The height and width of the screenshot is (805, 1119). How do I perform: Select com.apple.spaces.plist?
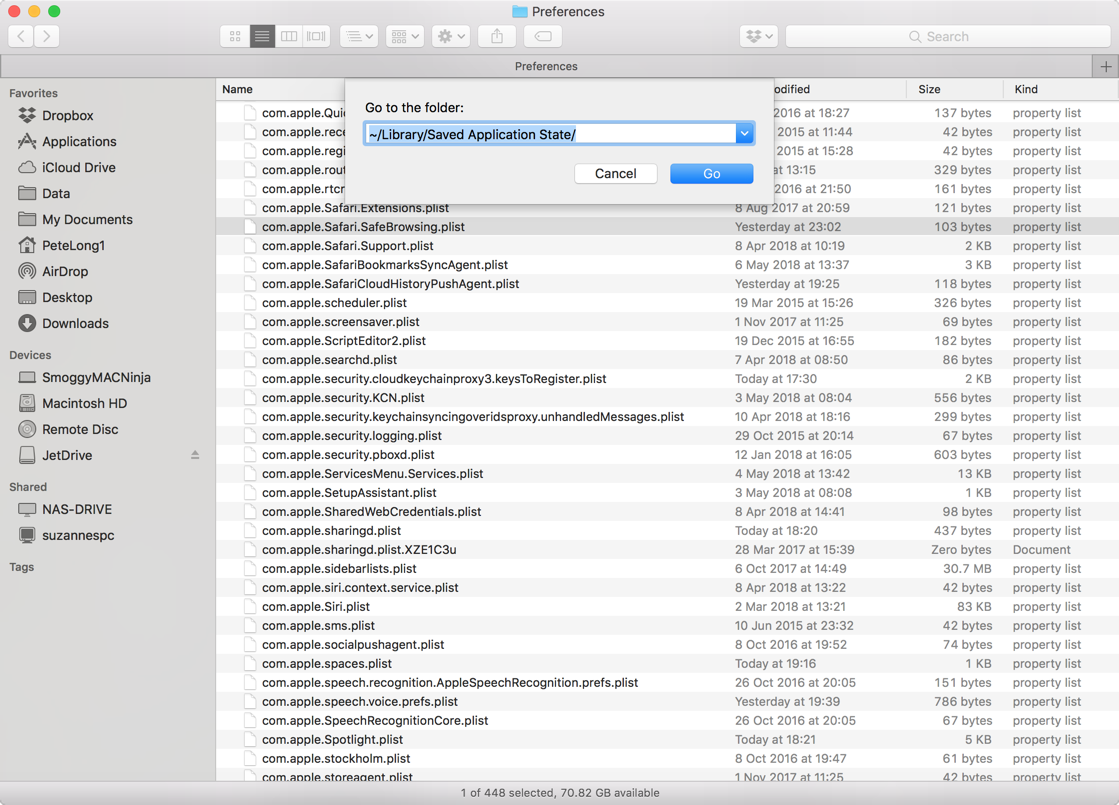click(x=667, y=664)
